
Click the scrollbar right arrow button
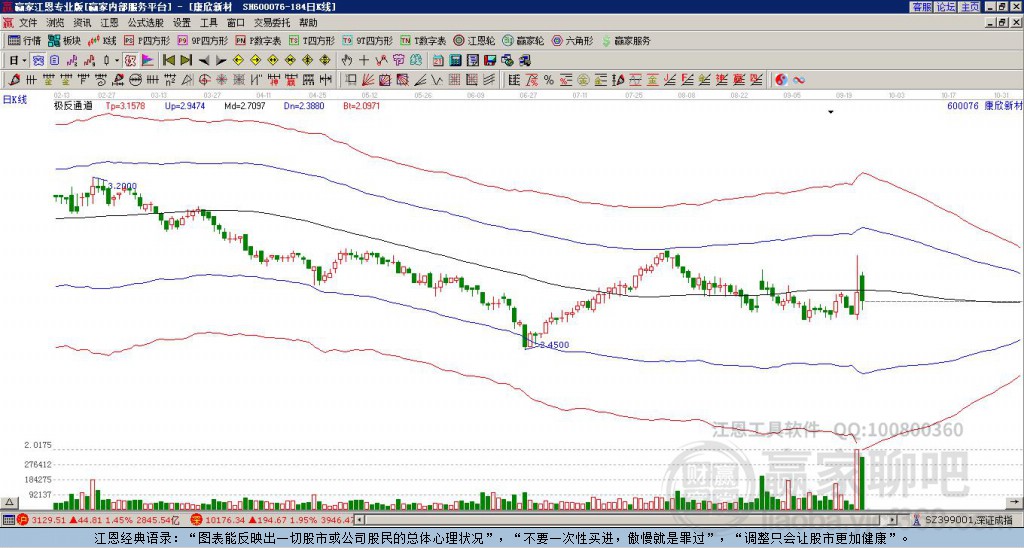[x=893, y=520]
